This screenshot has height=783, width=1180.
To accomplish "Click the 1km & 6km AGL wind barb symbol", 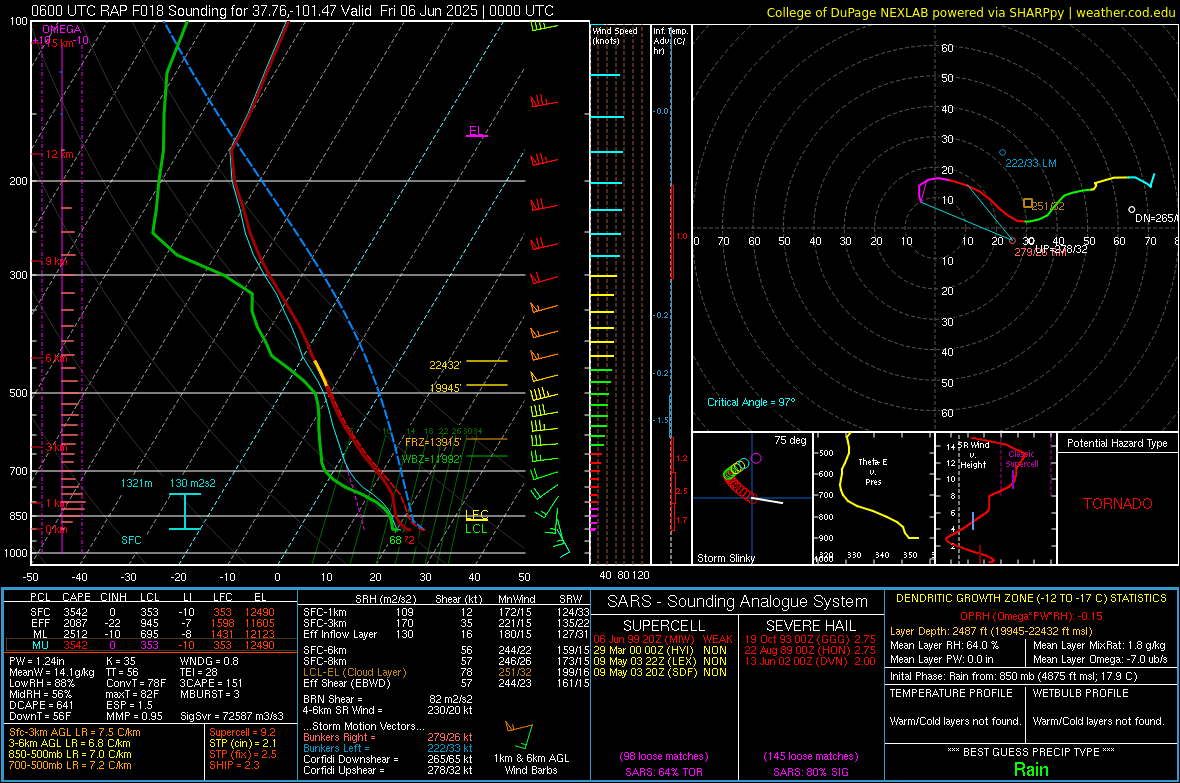I will click(519, 735).
